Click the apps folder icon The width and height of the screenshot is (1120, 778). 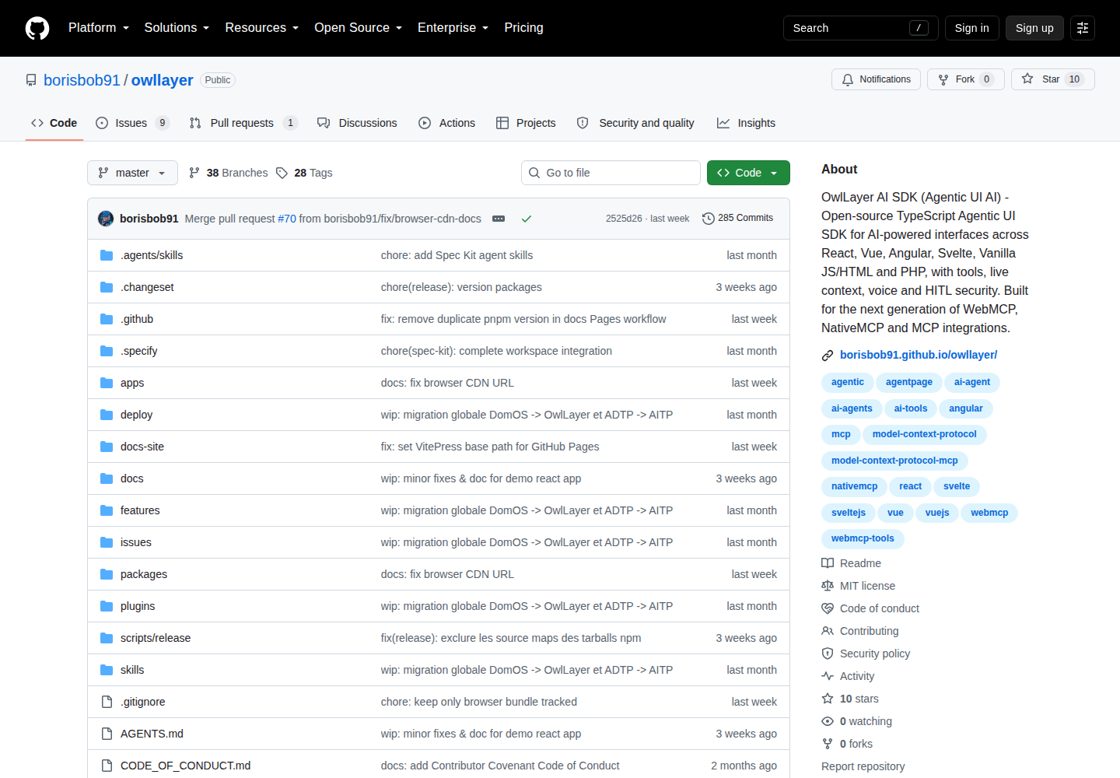coord(106,383)
